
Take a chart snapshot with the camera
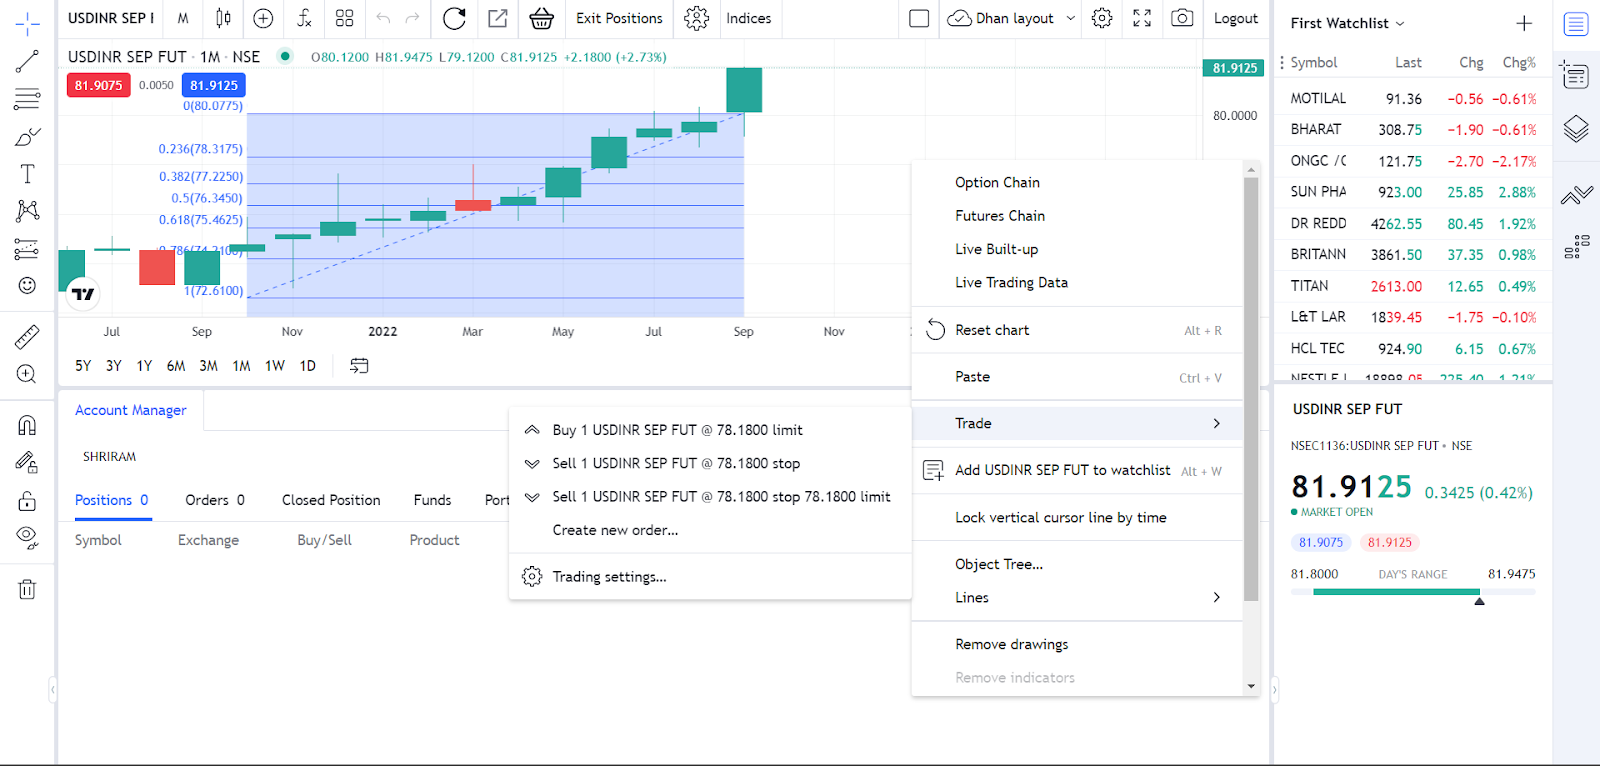pyautogui.click(x=1182, y=18)
